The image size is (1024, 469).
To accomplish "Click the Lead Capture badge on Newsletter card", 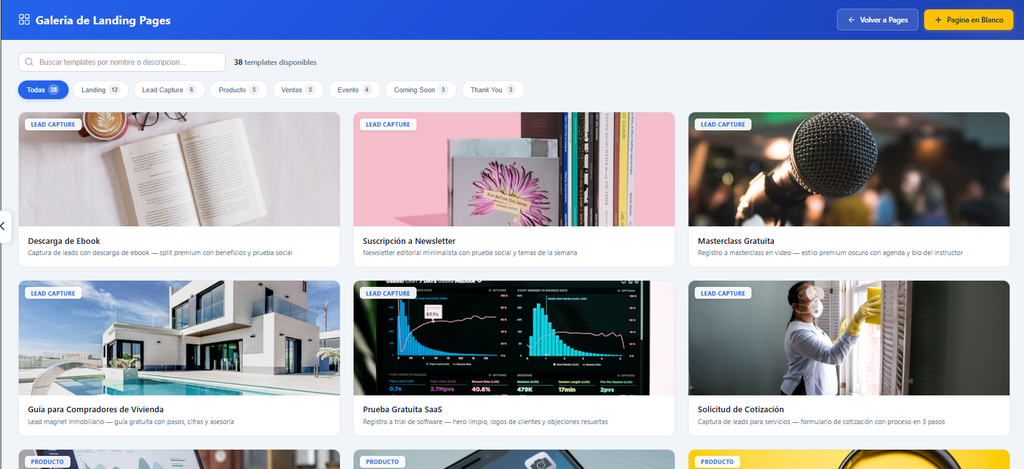I will click(x=389, y=124).
